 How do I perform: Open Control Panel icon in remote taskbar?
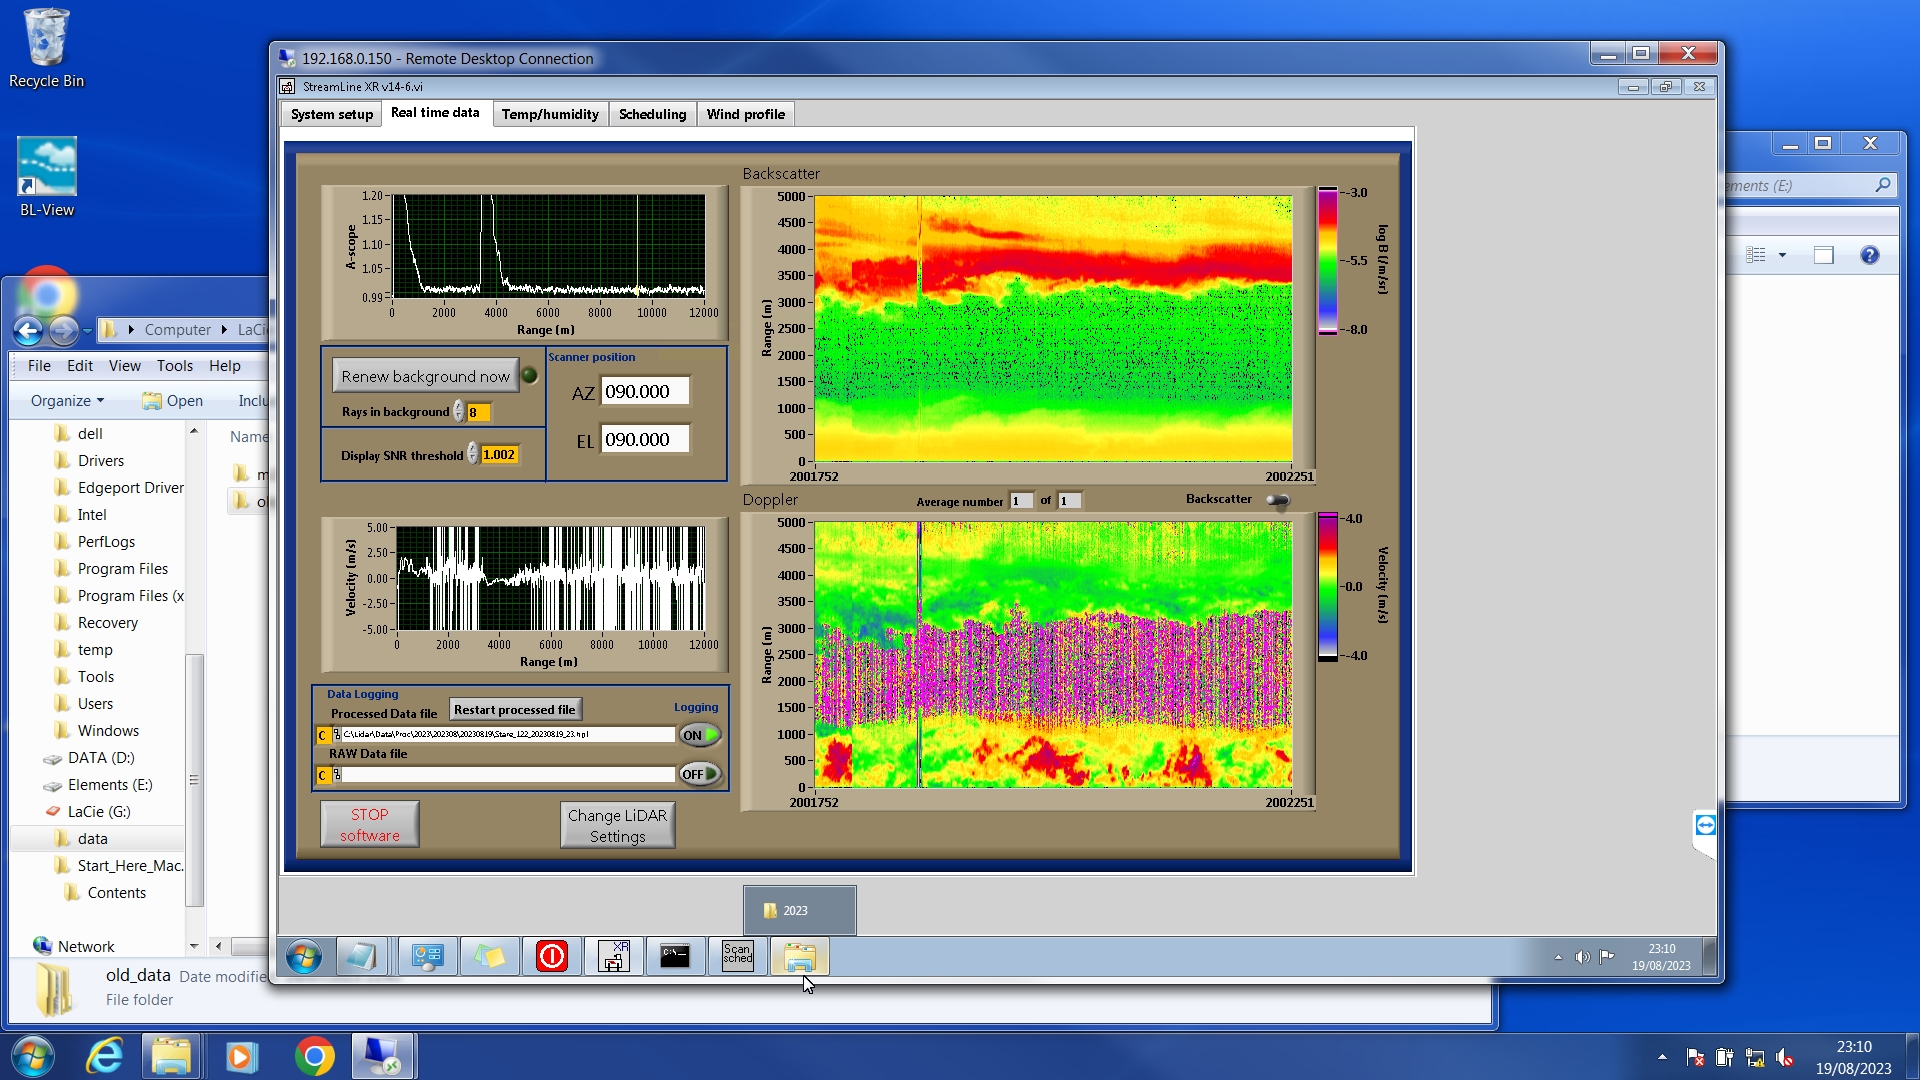(427, 957)
